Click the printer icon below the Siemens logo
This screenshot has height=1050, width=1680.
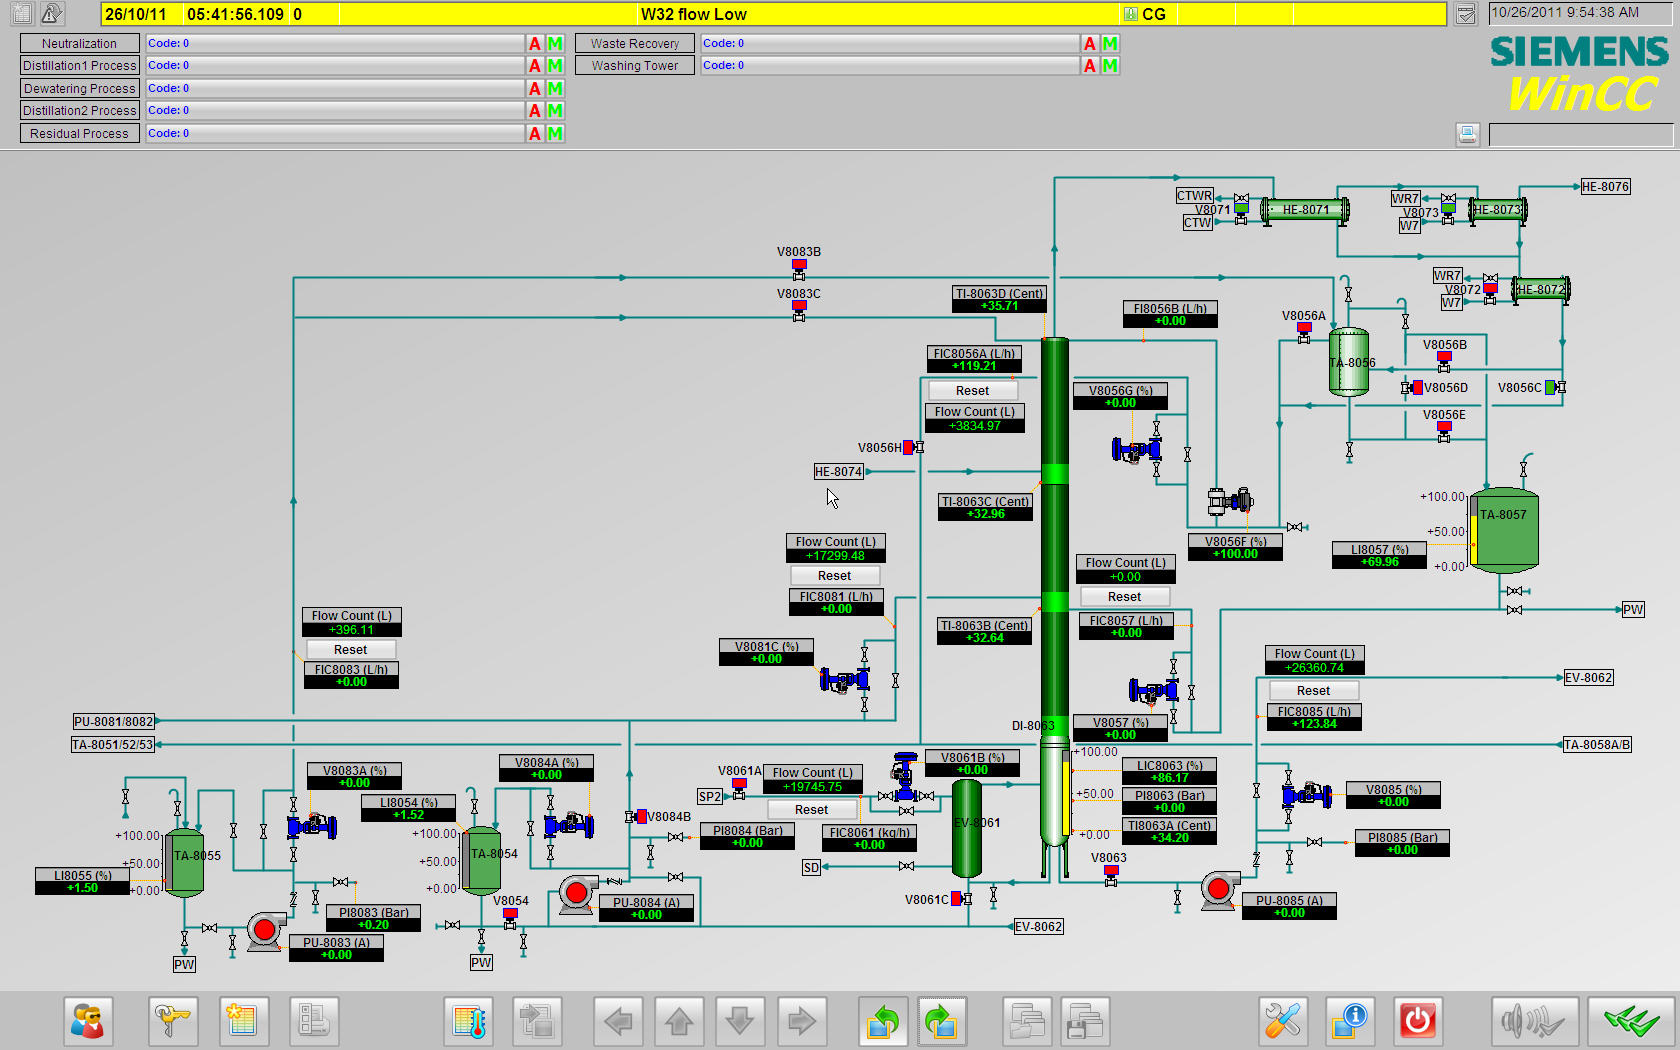(x=1467, y=134)
